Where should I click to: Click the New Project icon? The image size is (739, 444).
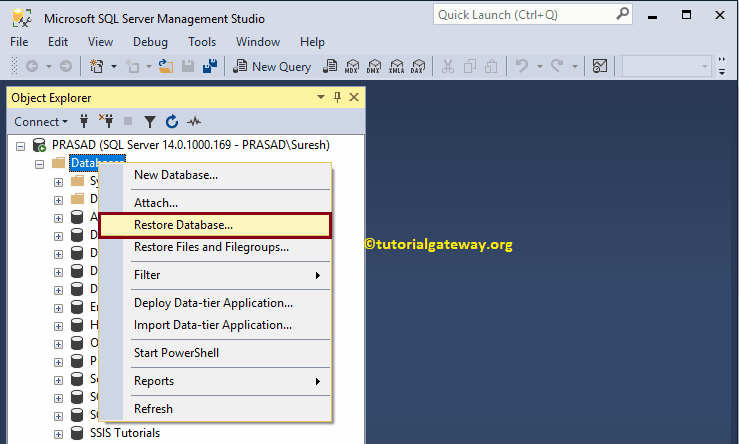[97, 66]
